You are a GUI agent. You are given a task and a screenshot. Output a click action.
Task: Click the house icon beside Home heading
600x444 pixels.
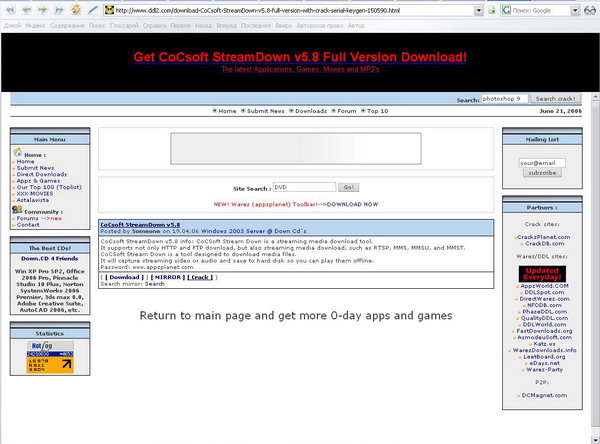18,153
